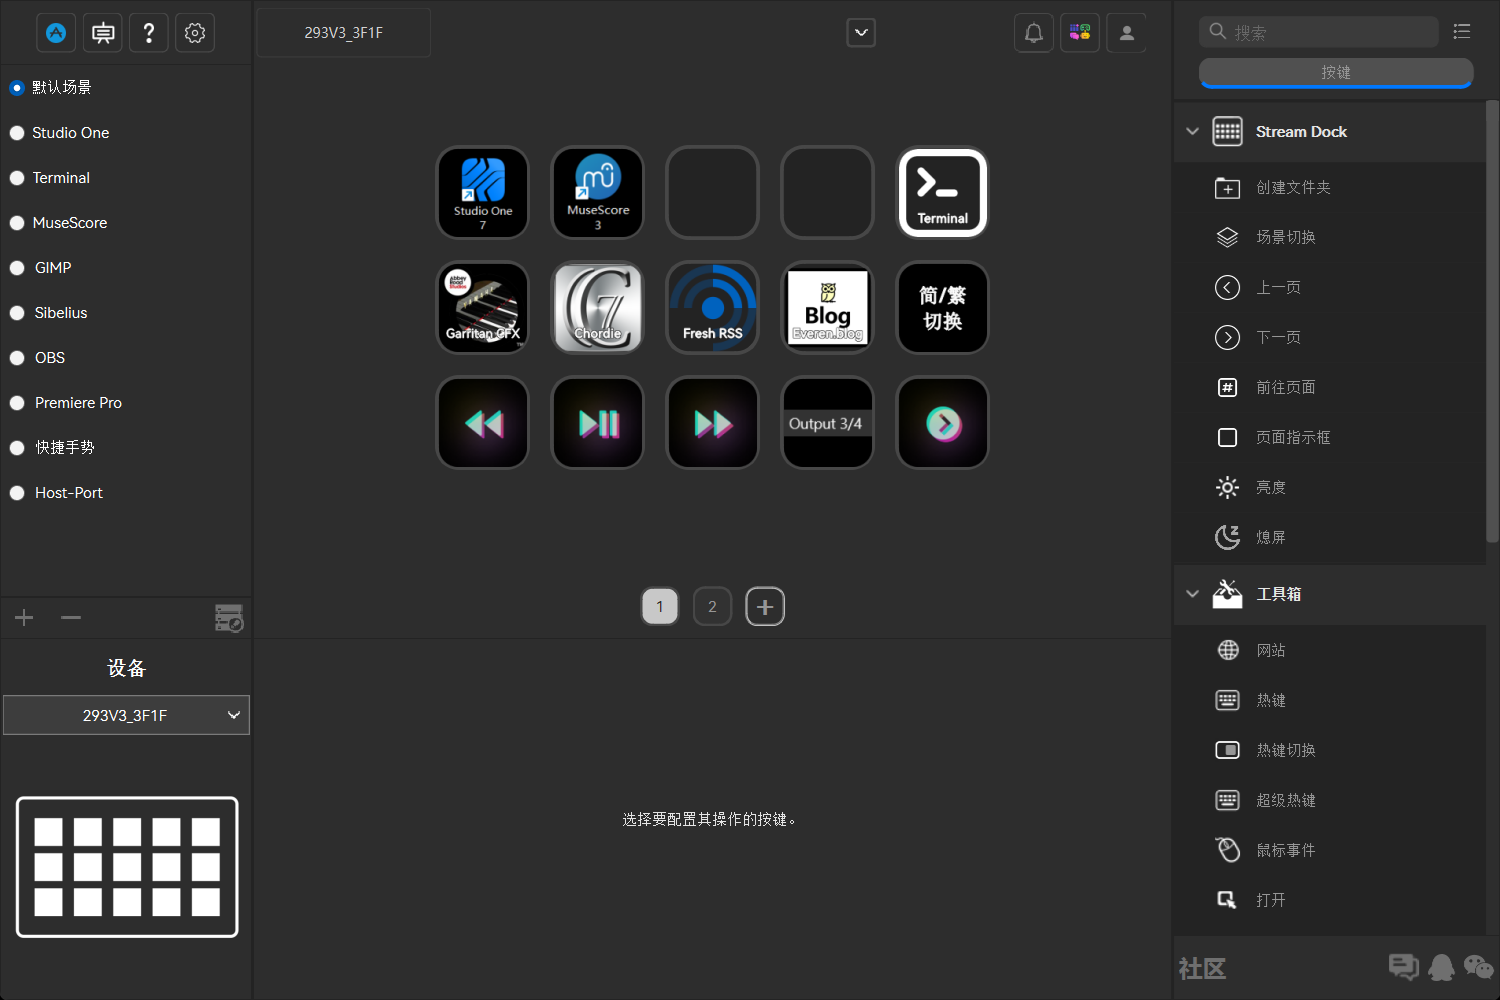Switch to page 2
Screen dimensions: 1500x1000
[x=712, y=607]
